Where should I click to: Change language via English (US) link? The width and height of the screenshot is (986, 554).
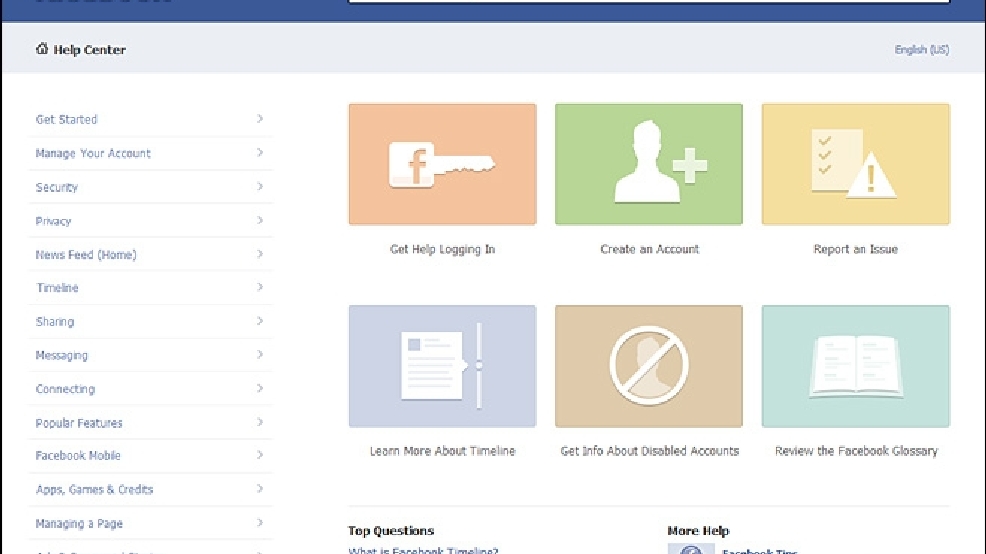click(922, 50)
